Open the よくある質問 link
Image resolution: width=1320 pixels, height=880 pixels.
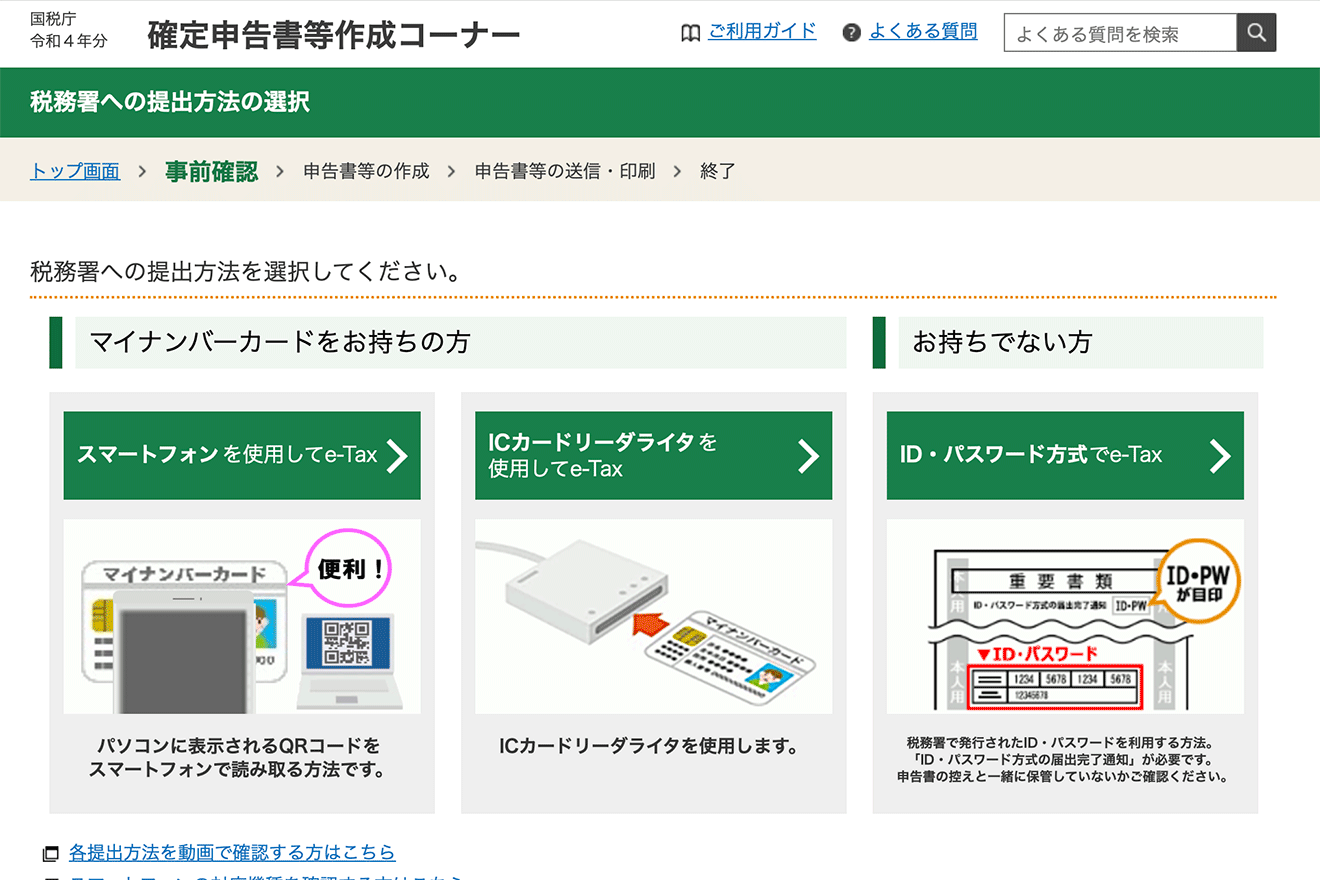[x=923, y=31]
